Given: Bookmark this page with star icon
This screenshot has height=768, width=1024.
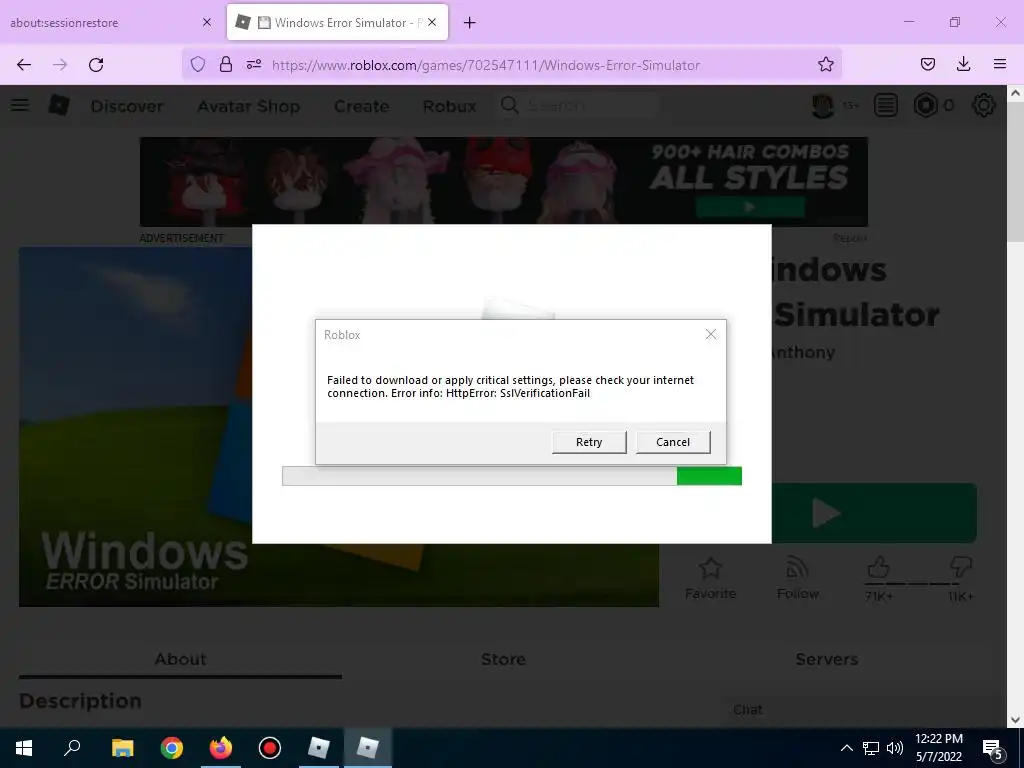Looking at the screenshot, I should pos(825,65).
